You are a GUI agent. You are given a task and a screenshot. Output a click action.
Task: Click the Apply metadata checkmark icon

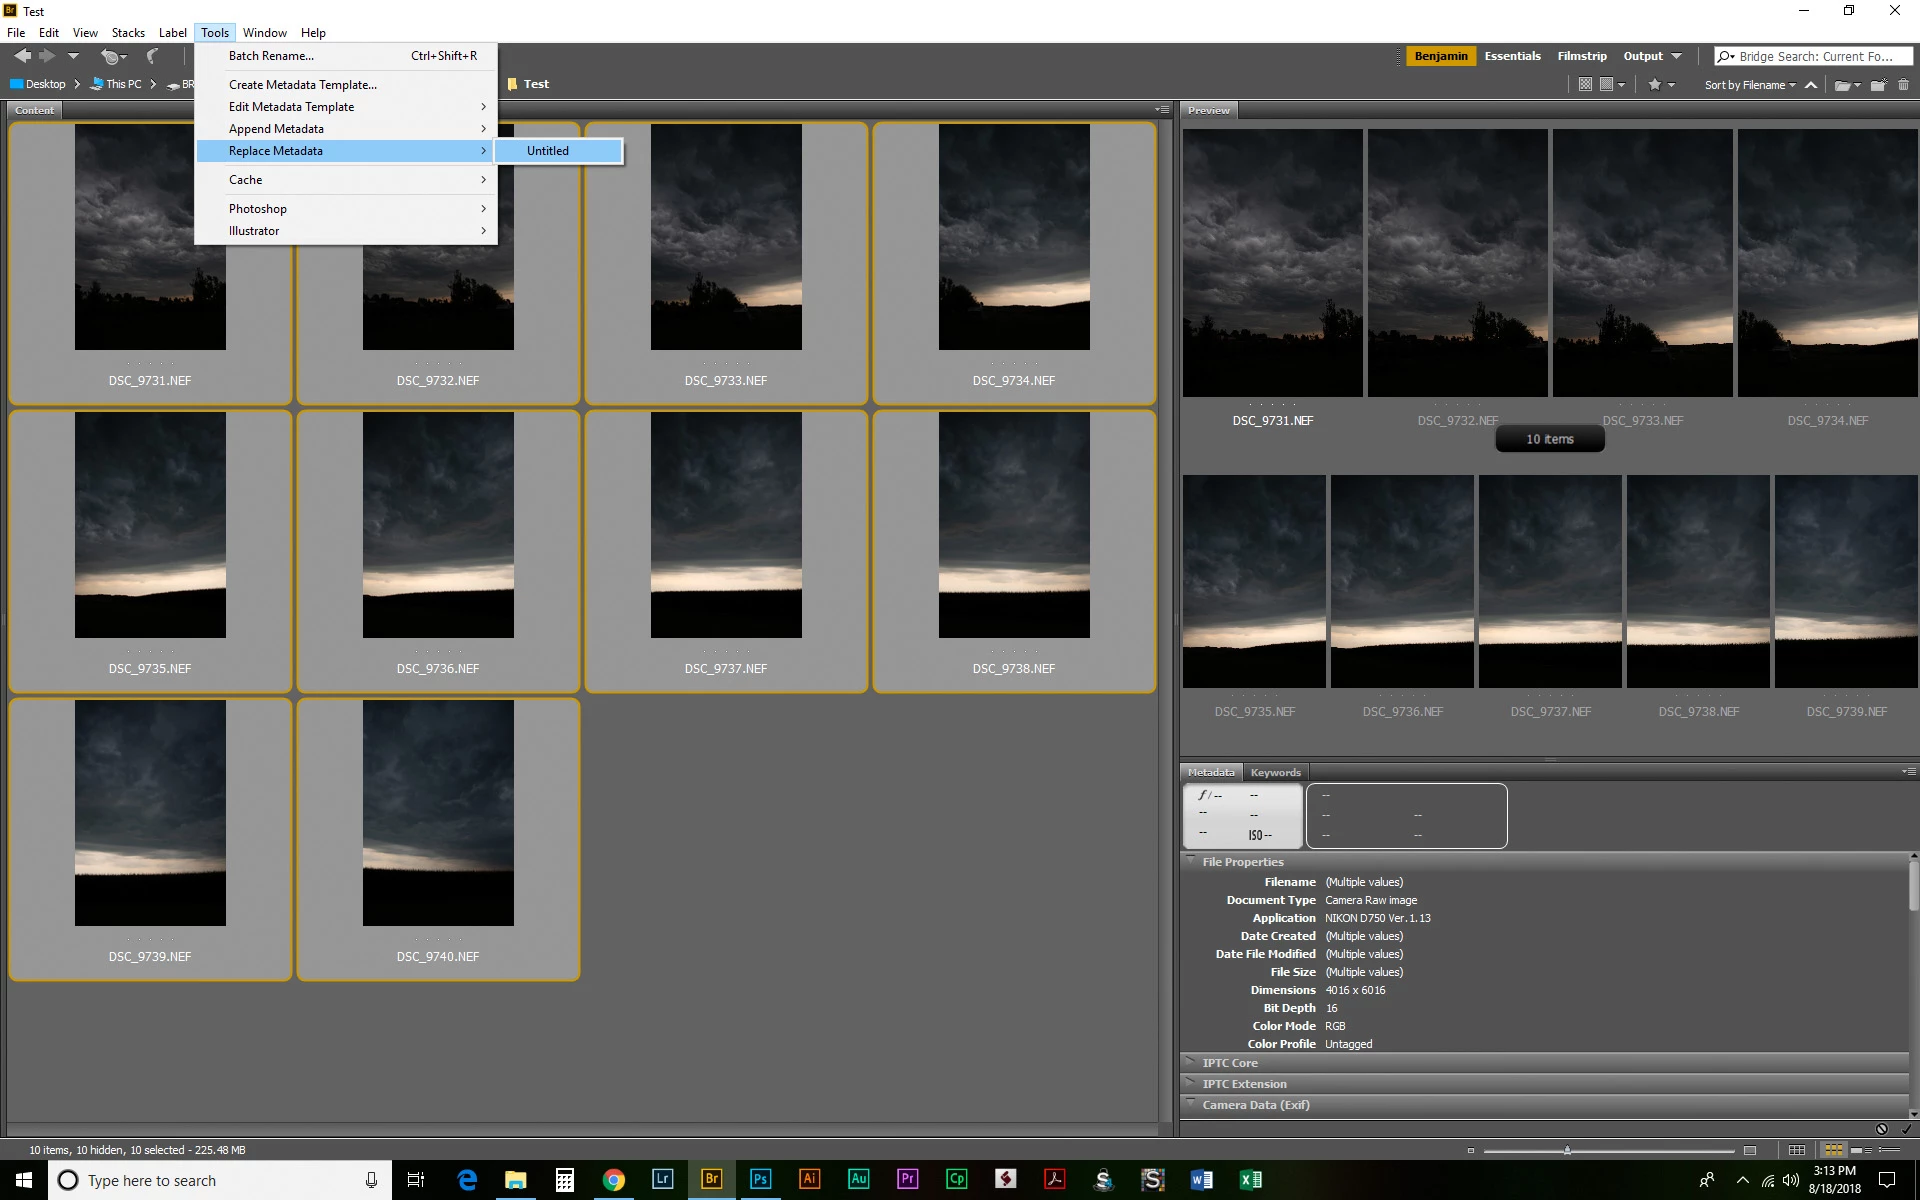[1906, 1129]
